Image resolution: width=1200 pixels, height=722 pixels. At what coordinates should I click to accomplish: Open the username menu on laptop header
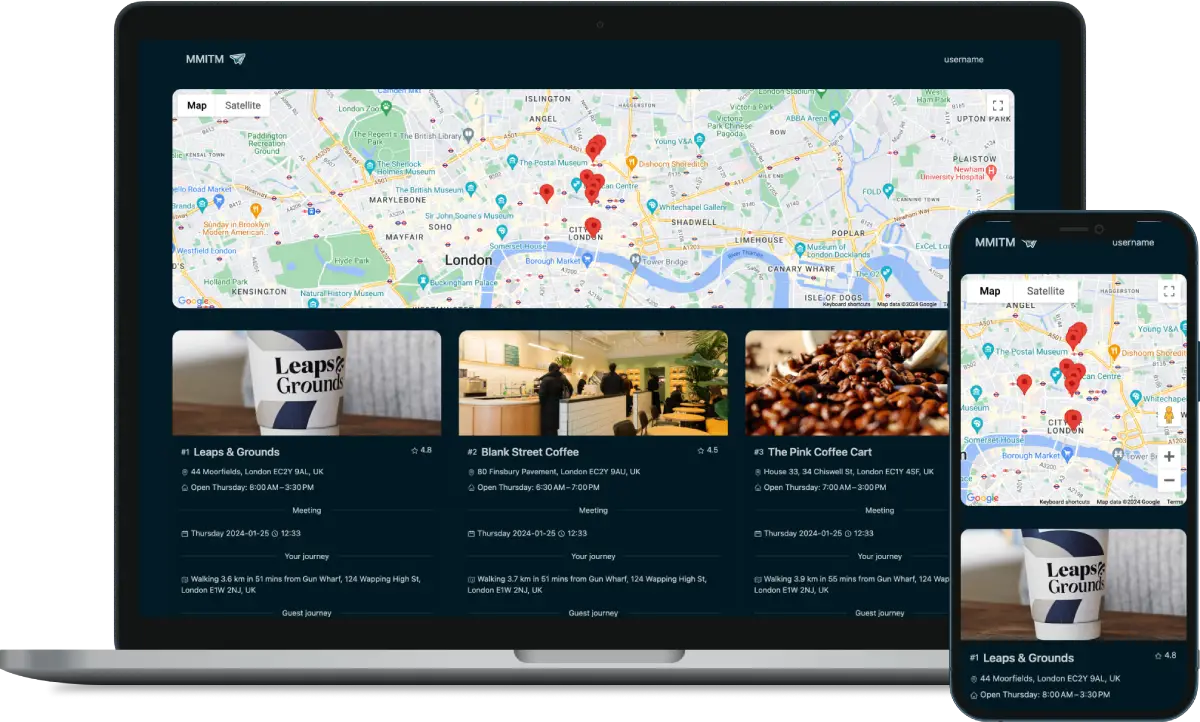pyautogui.click(x=963, y=60)
